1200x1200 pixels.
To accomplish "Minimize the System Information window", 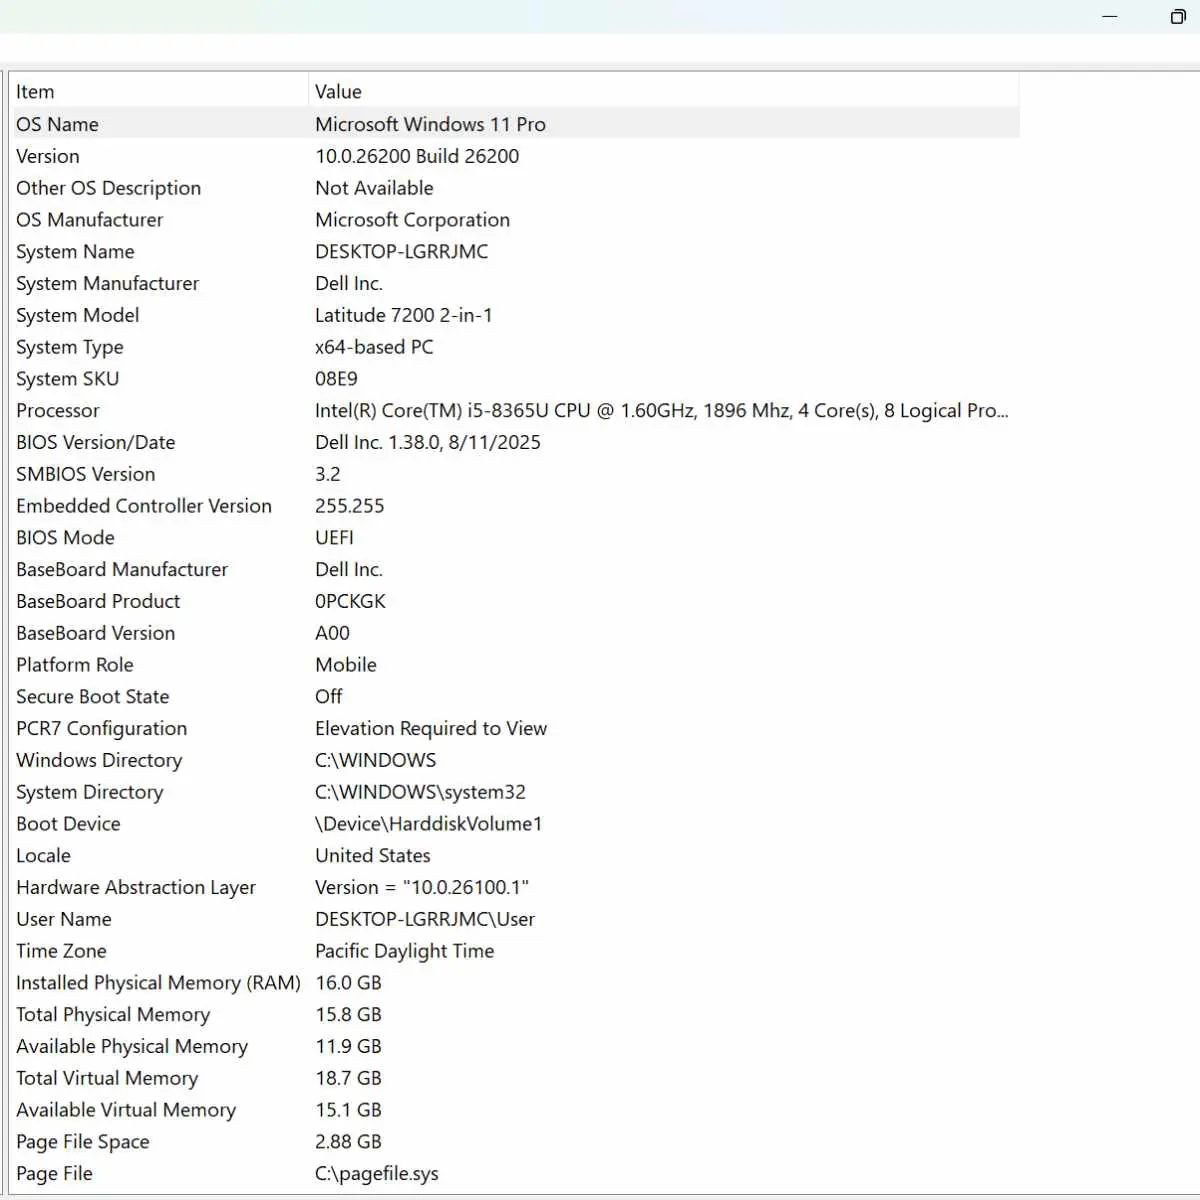I will coord(1110,16).
